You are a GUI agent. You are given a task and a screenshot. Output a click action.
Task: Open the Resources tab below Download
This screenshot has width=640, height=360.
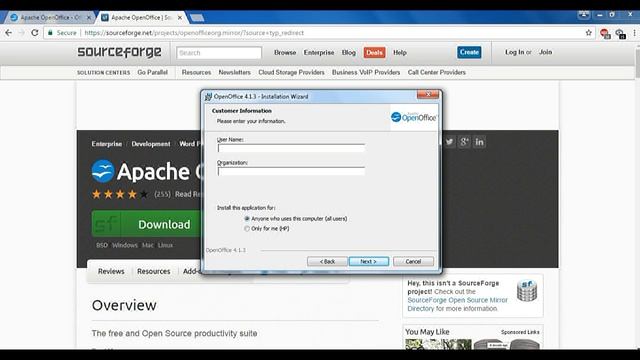click(x=153, y=271)
